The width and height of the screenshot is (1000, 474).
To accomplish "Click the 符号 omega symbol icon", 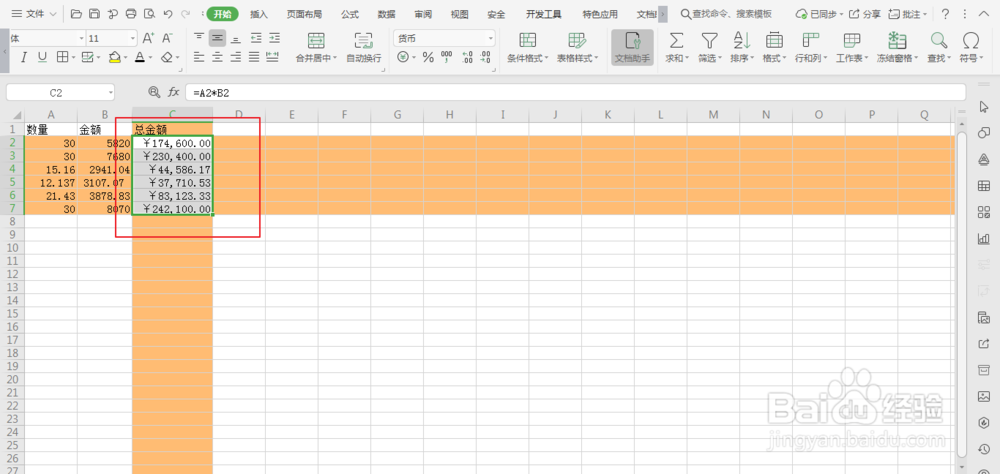I will click(x=971, y=41).
